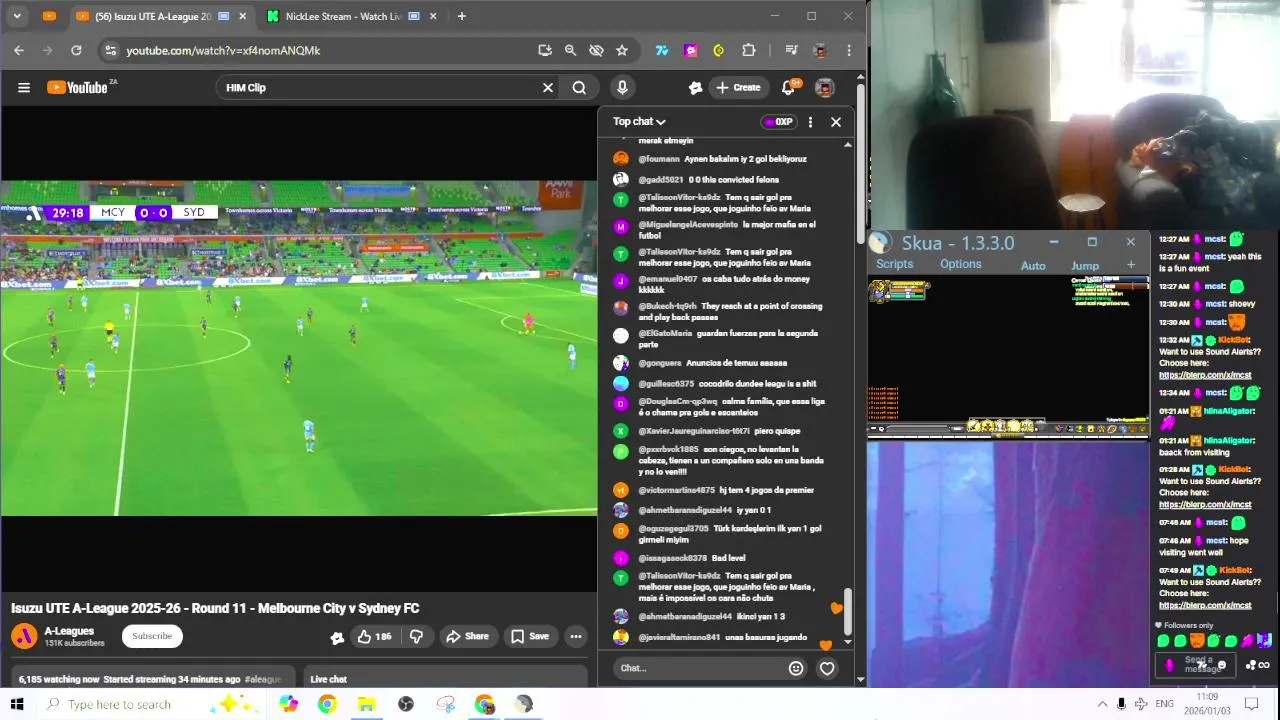Open the A-Leagues channel name
This screenshot has width=1280, height=720.
click(x=69, y=631)
